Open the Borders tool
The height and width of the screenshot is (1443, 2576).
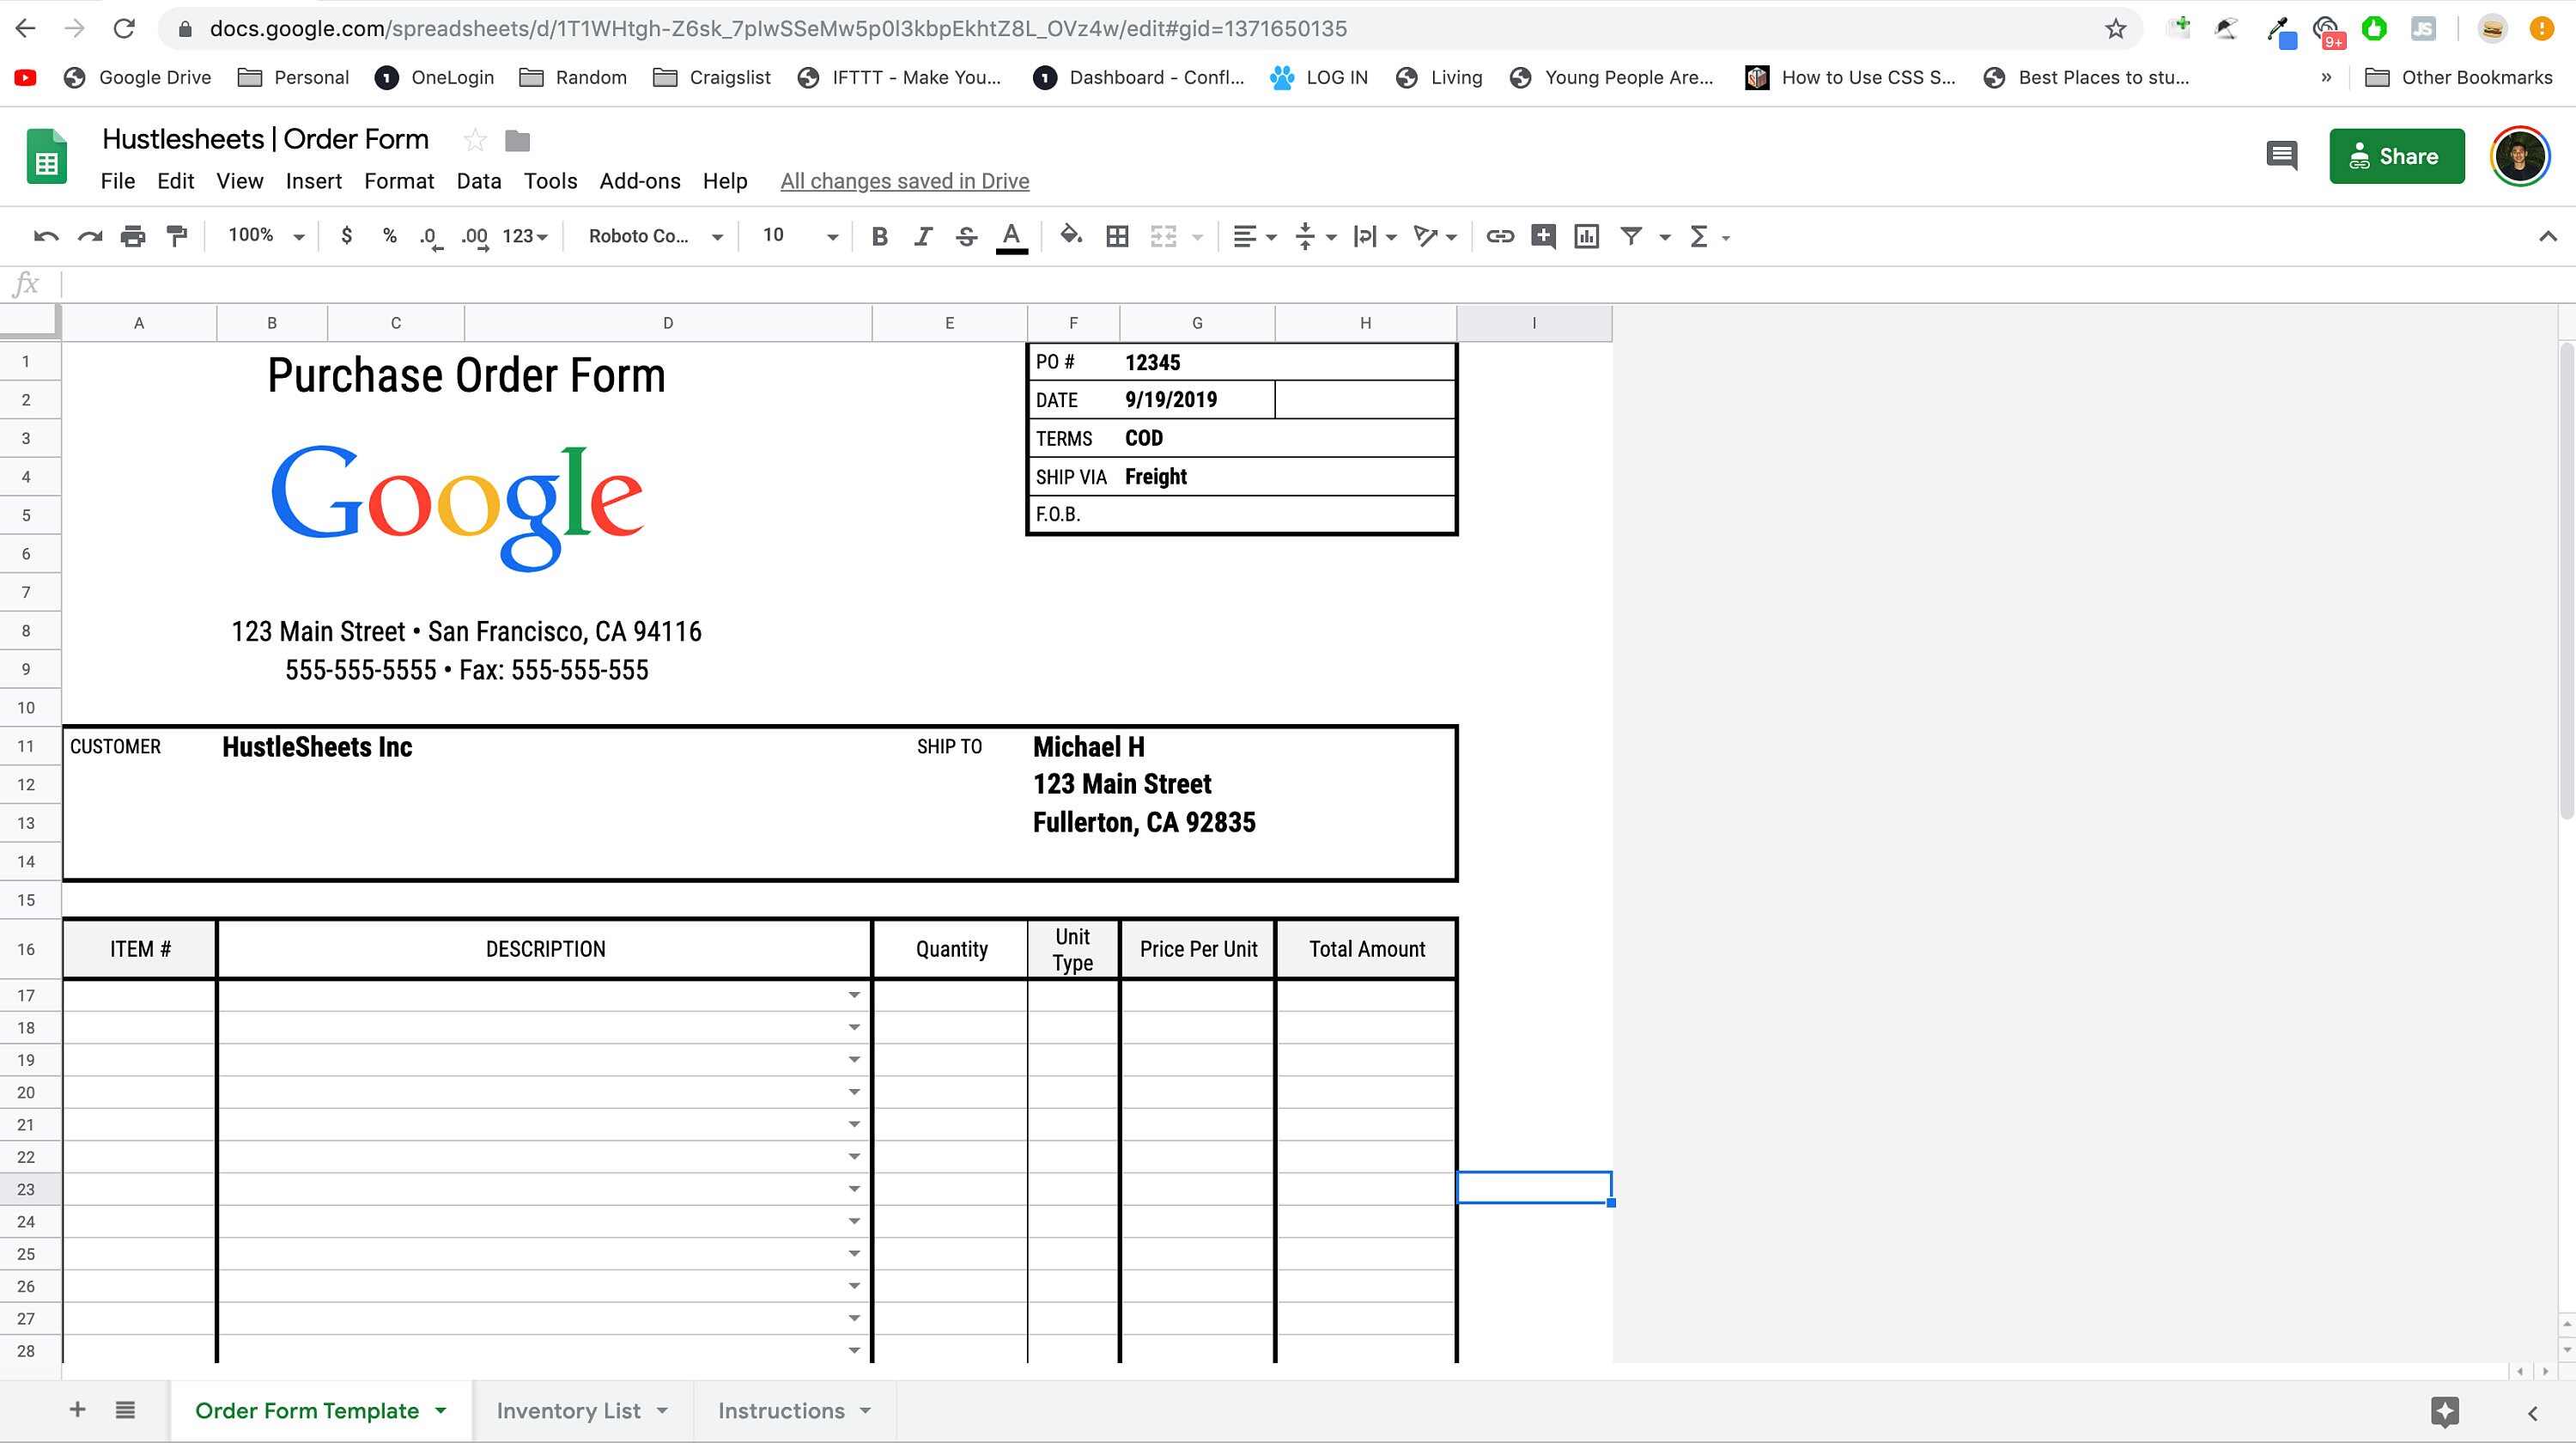point(1117,237)
